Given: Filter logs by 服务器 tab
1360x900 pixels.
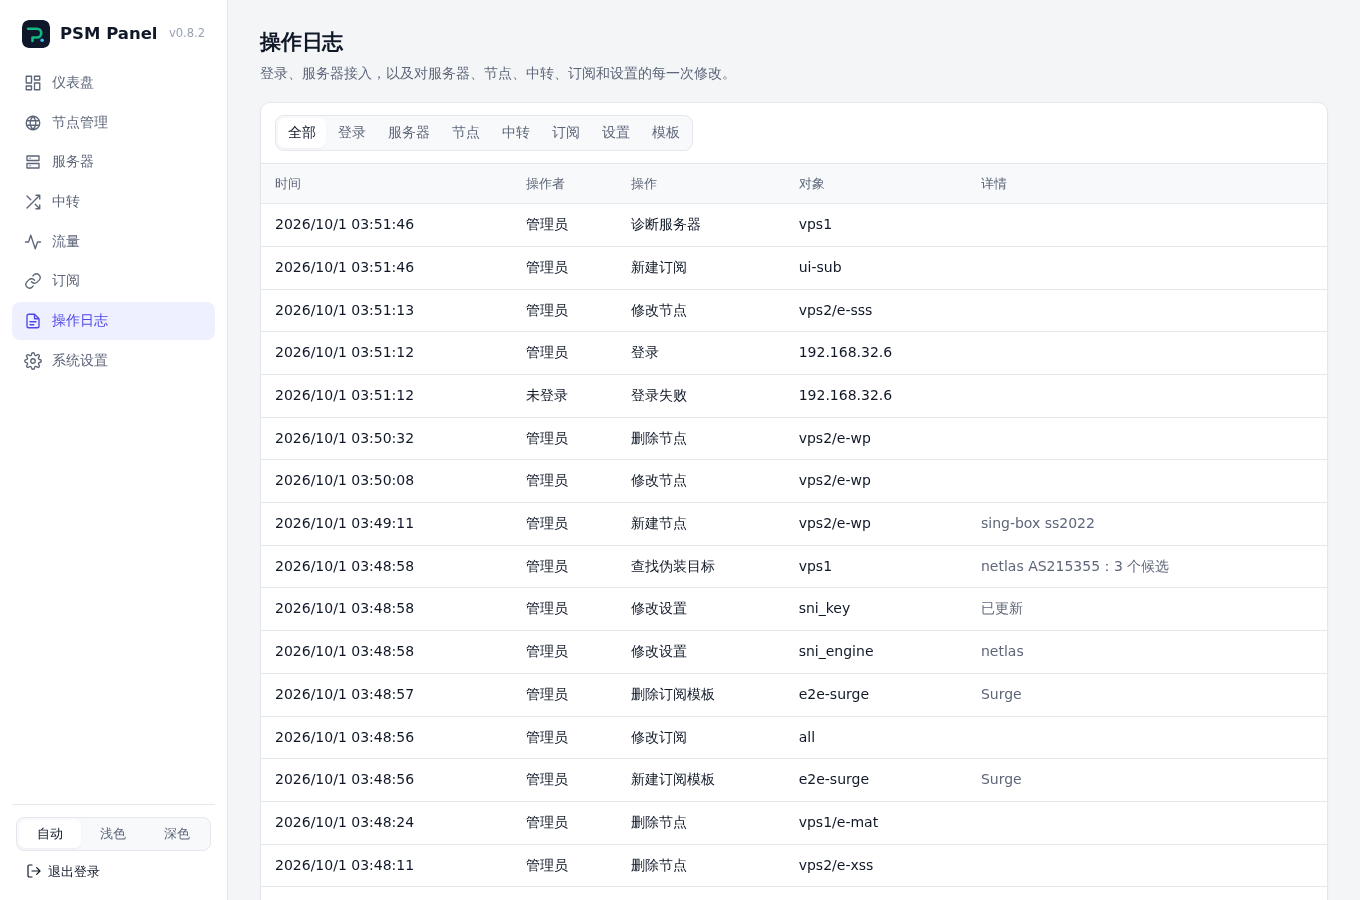Looking at the screenshot, I should (x=409, y=133).
